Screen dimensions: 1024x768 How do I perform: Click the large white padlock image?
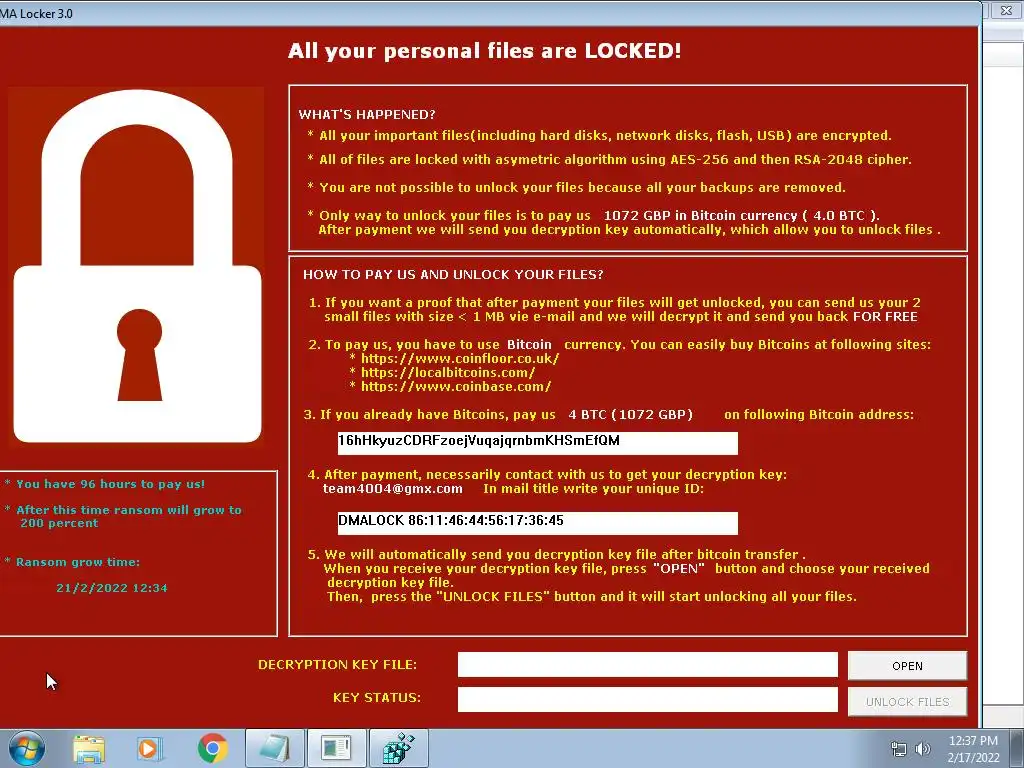pos(137,266)
